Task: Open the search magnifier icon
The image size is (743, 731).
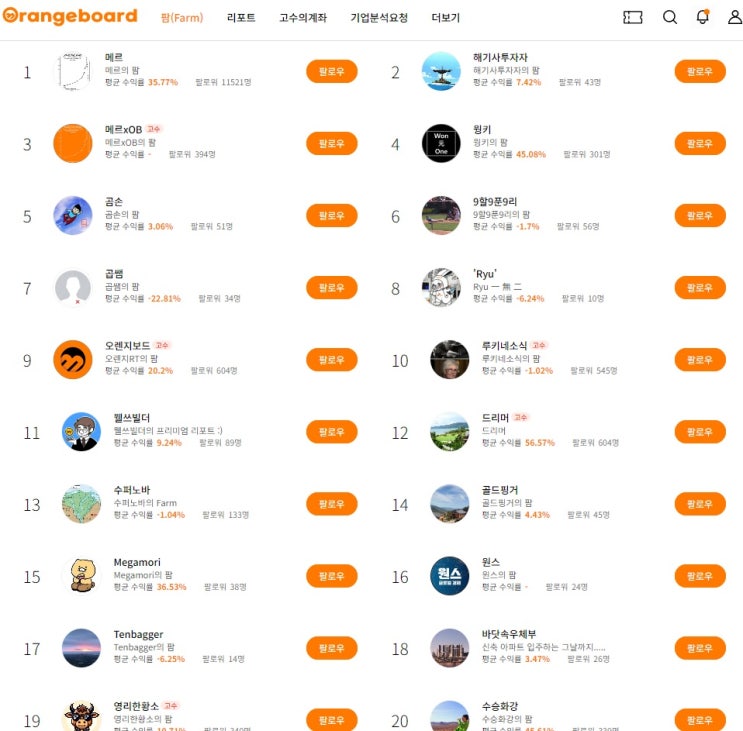Action: [670, 17]
